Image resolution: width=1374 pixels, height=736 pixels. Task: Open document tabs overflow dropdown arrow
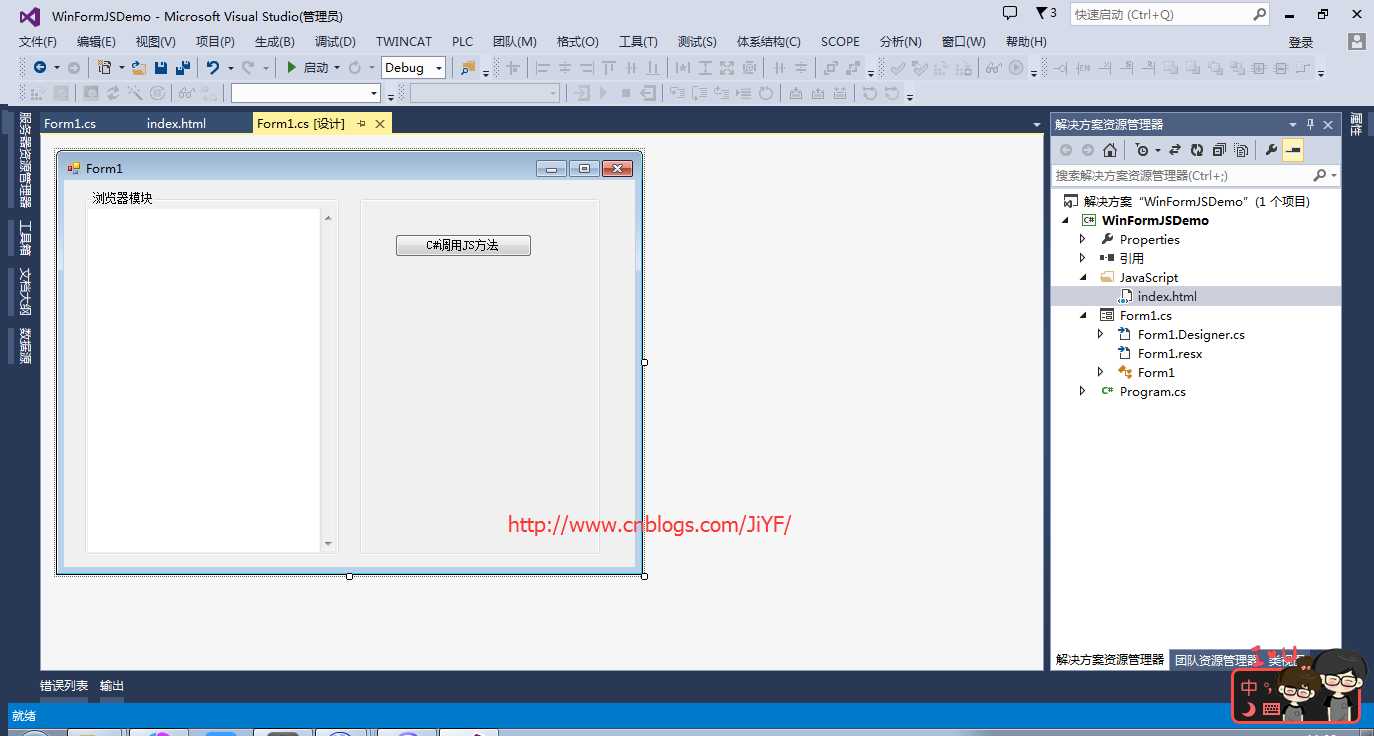[1036, 125]
